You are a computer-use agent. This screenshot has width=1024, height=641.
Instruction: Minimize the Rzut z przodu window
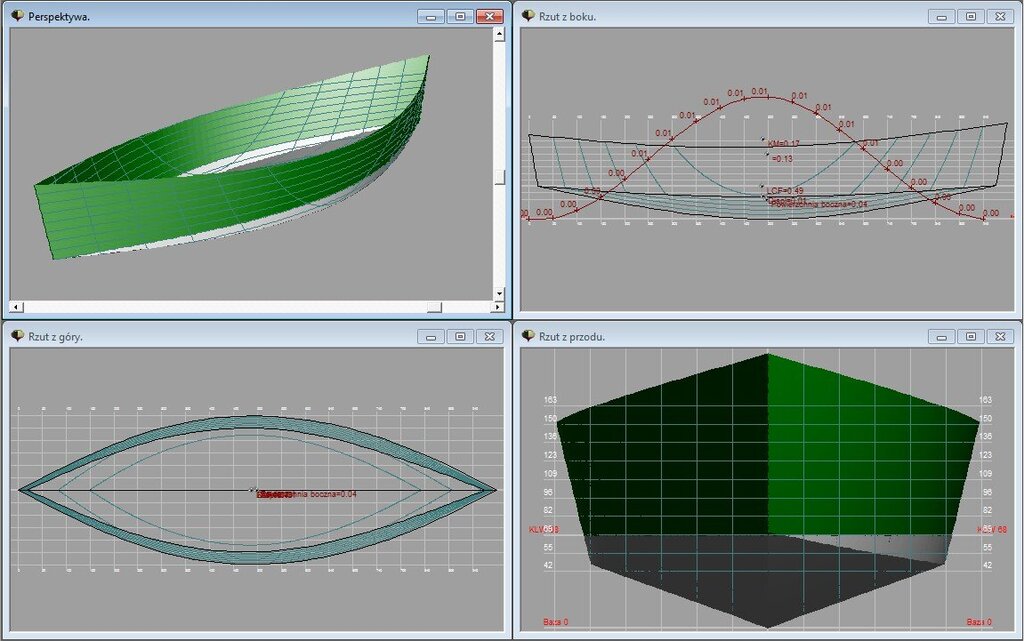pyautogui.click(x=941, y=337)
